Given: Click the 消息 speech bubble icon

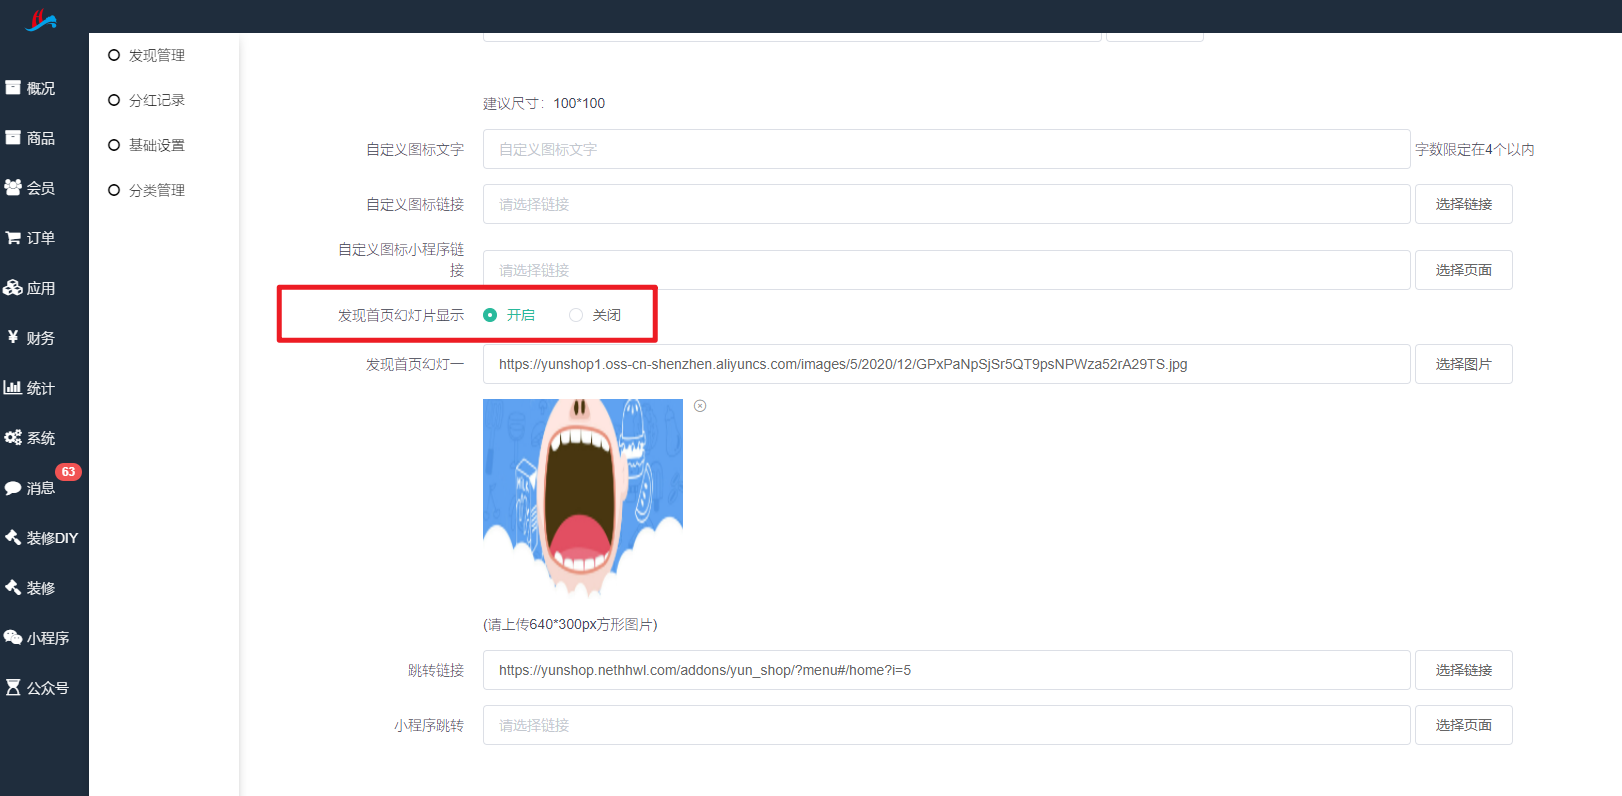Looking at the screenshot, I should click(13, 488).
